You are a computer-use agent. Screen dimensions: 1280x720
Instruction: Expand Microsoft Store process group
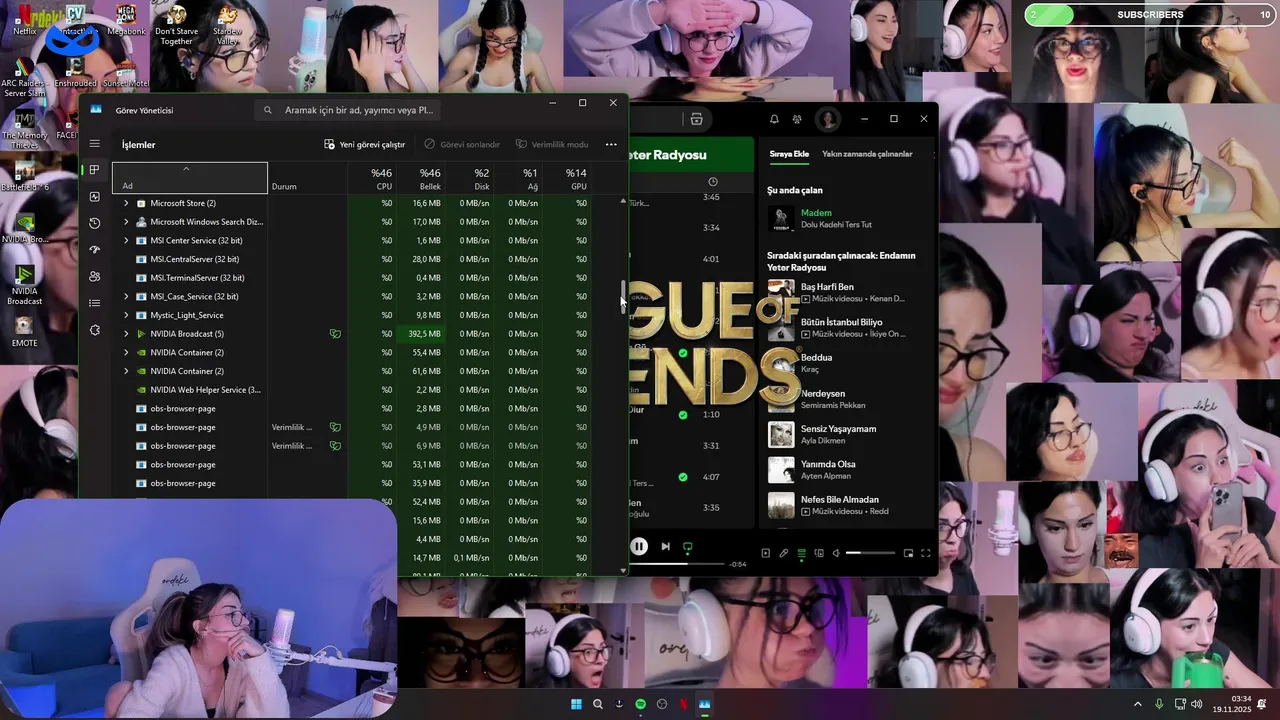[x=126, y=203]
